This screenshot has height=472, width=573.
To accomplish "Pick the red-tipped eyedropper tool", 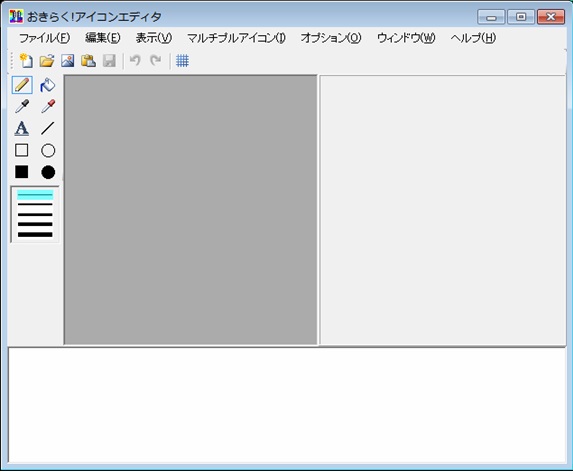I will pyautogui.click(x=48, y=106).
